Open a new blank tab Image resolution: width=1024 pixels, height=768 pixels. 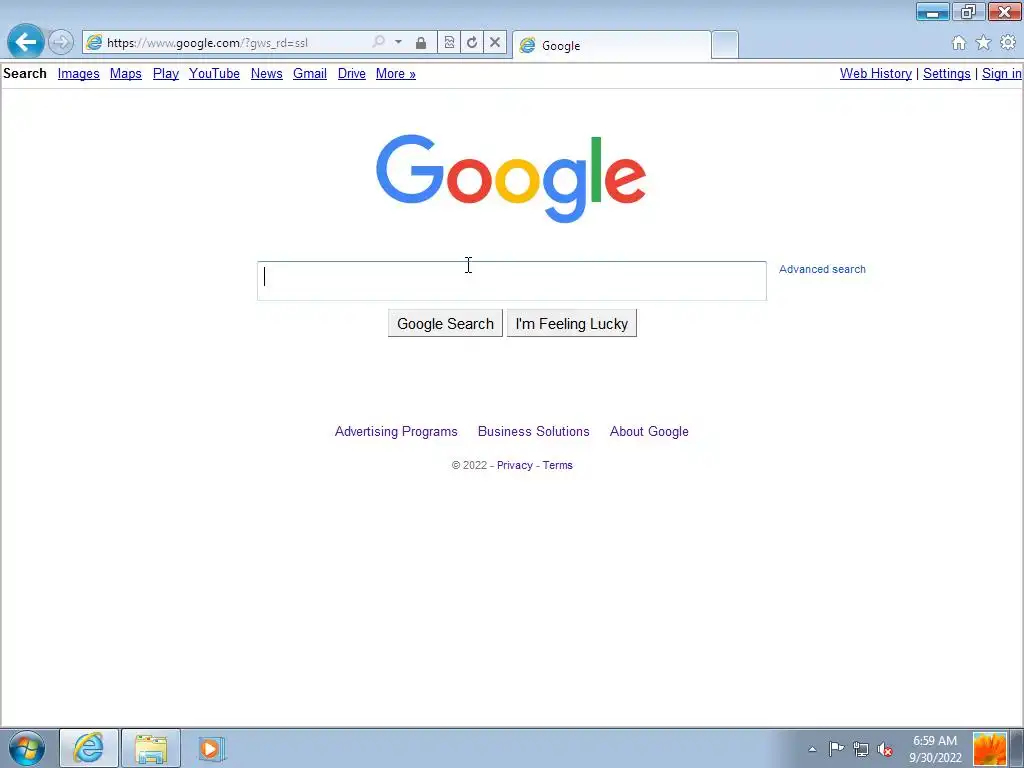point(725,45)
